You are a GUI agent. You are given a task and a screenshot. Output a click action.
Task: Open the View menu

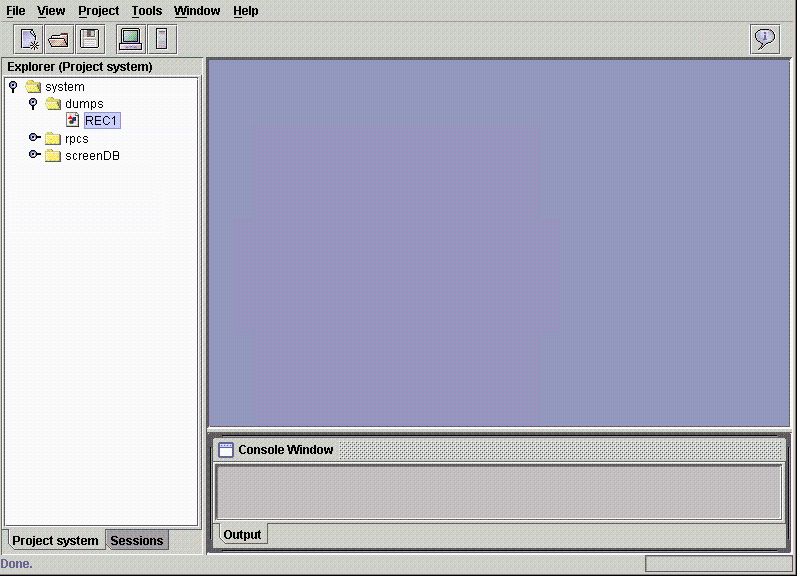click(x=51, y=11)
